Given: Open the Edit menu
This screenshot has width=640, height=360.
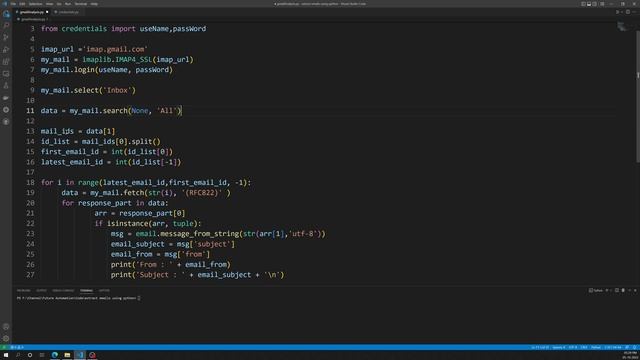Looking at the screenshot, I should point(22,4).
